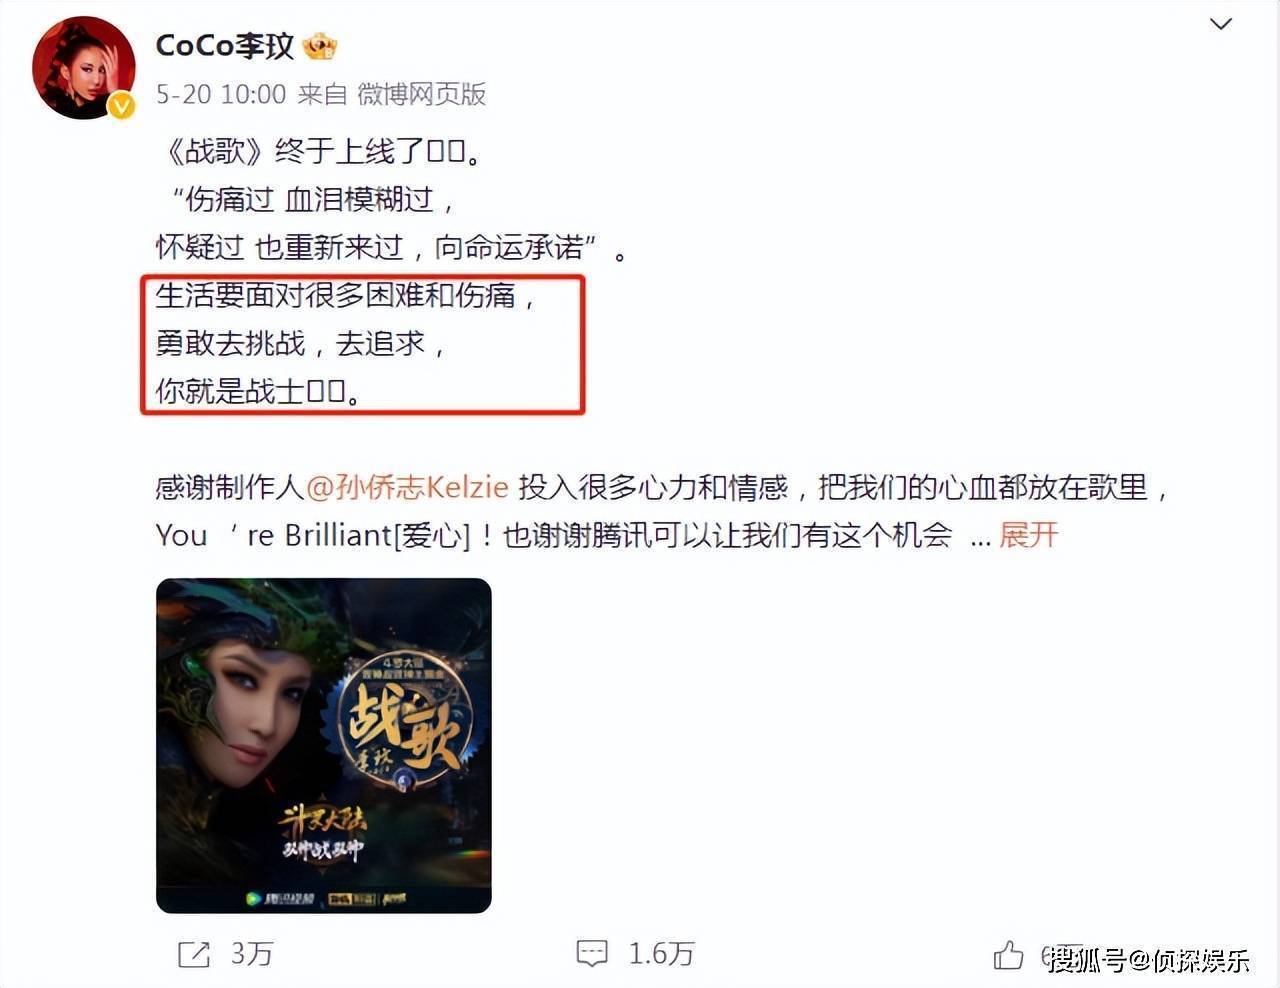
Task: Open the comments bubble icon
Action: click(x=592, y=954)
